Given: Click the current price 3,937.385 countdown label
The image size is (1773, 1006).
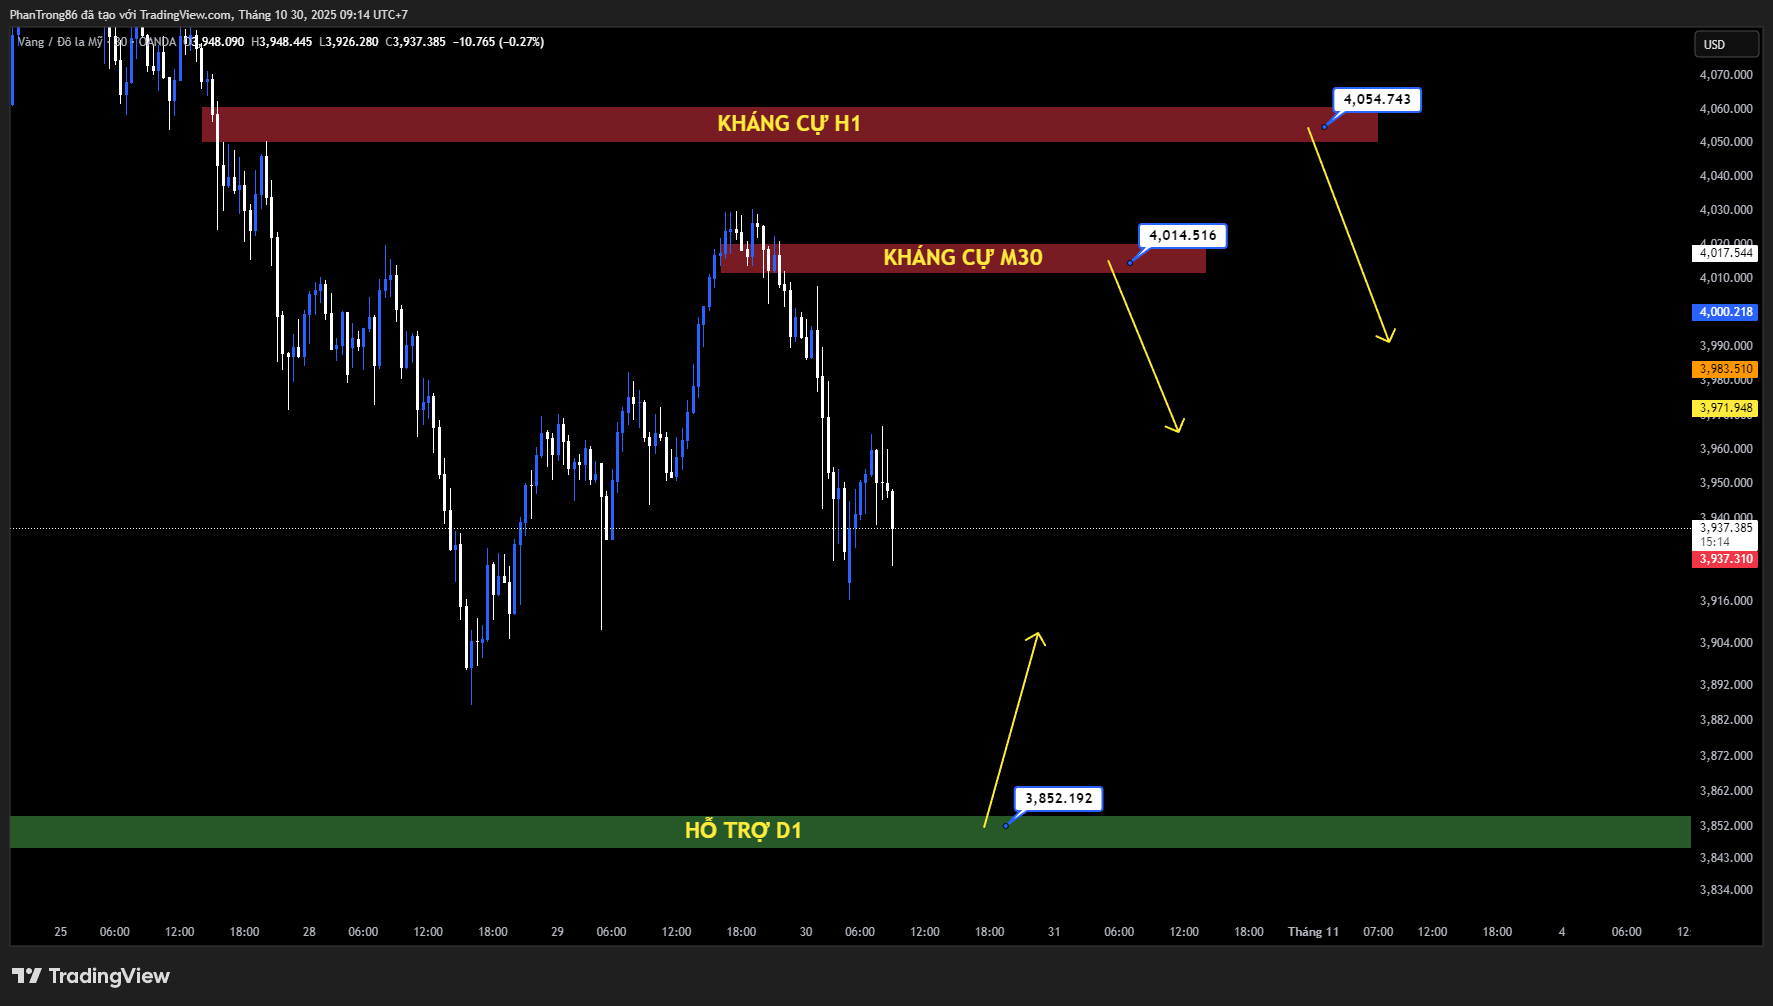Looking at the screenshot, I should tap(1726, 534).
